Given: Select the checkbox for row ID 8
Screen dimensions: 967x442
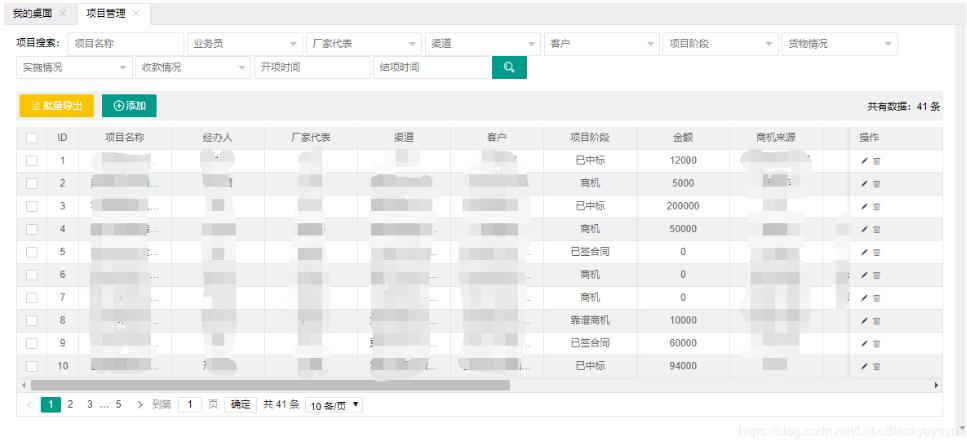Looking at the screenshot, I should click(32, 320).
